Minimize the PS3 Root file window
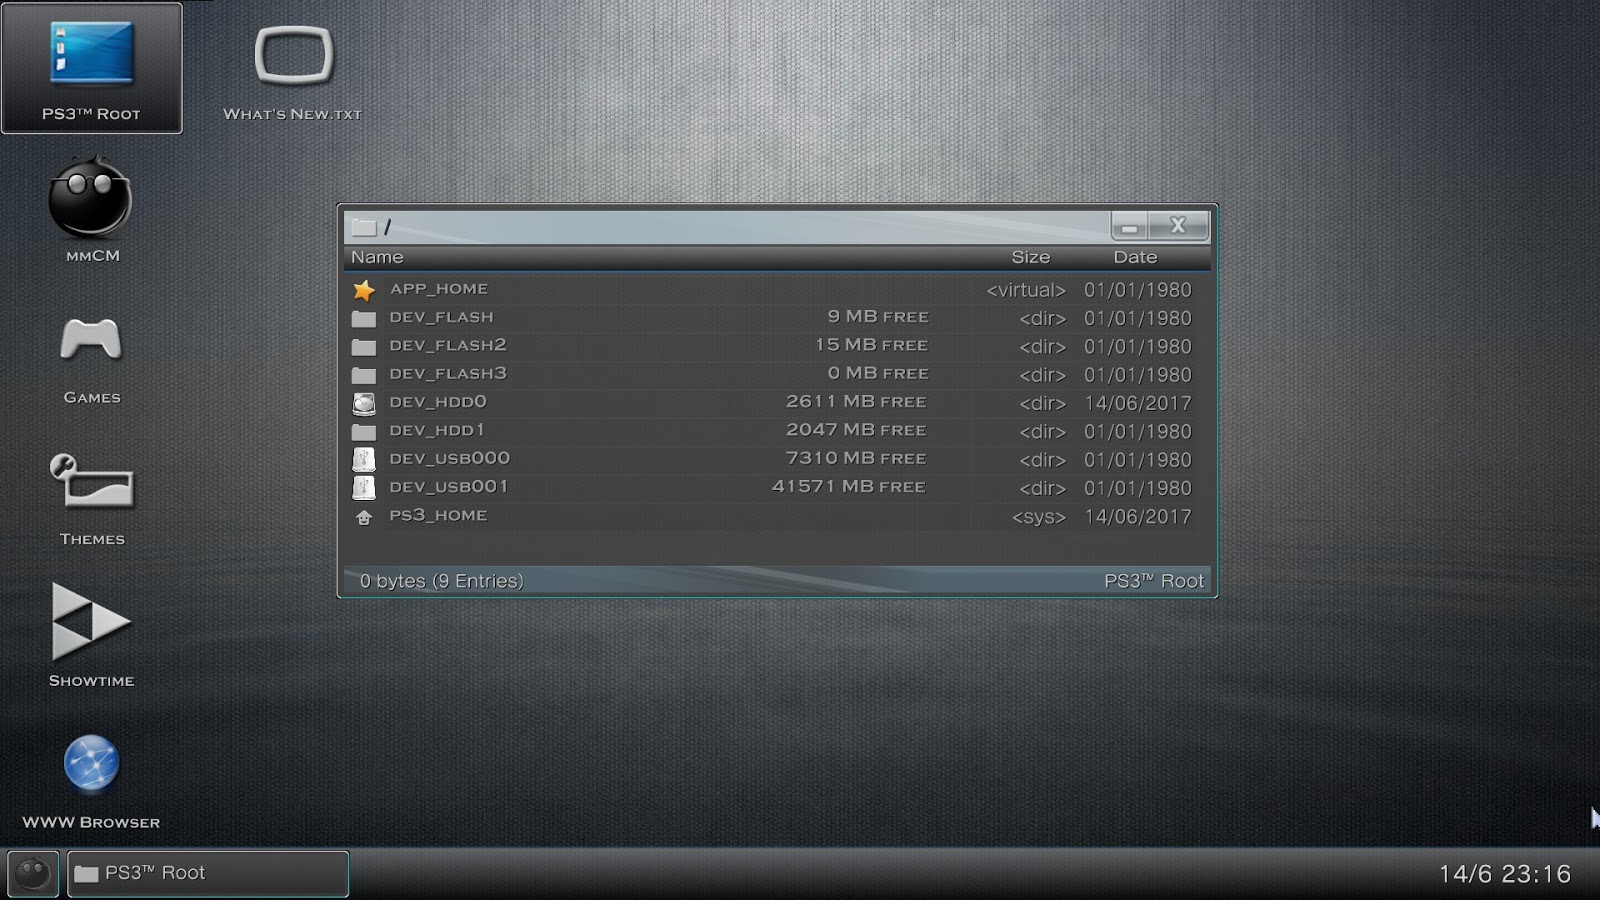 (1129, 226)
